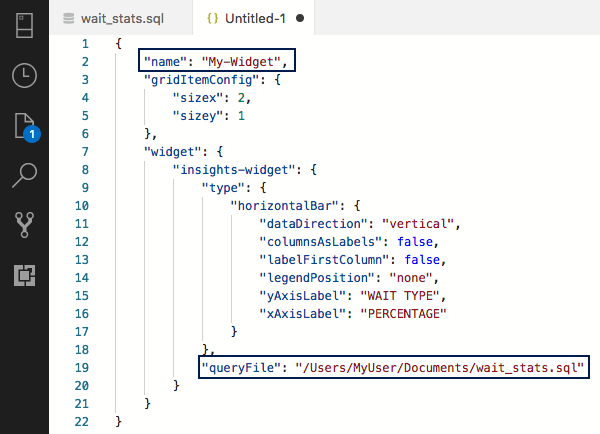Click the braces icon on Untitled-1 tab
The image size is (600, 434).
pyautogui.click(x=212, y=18)
